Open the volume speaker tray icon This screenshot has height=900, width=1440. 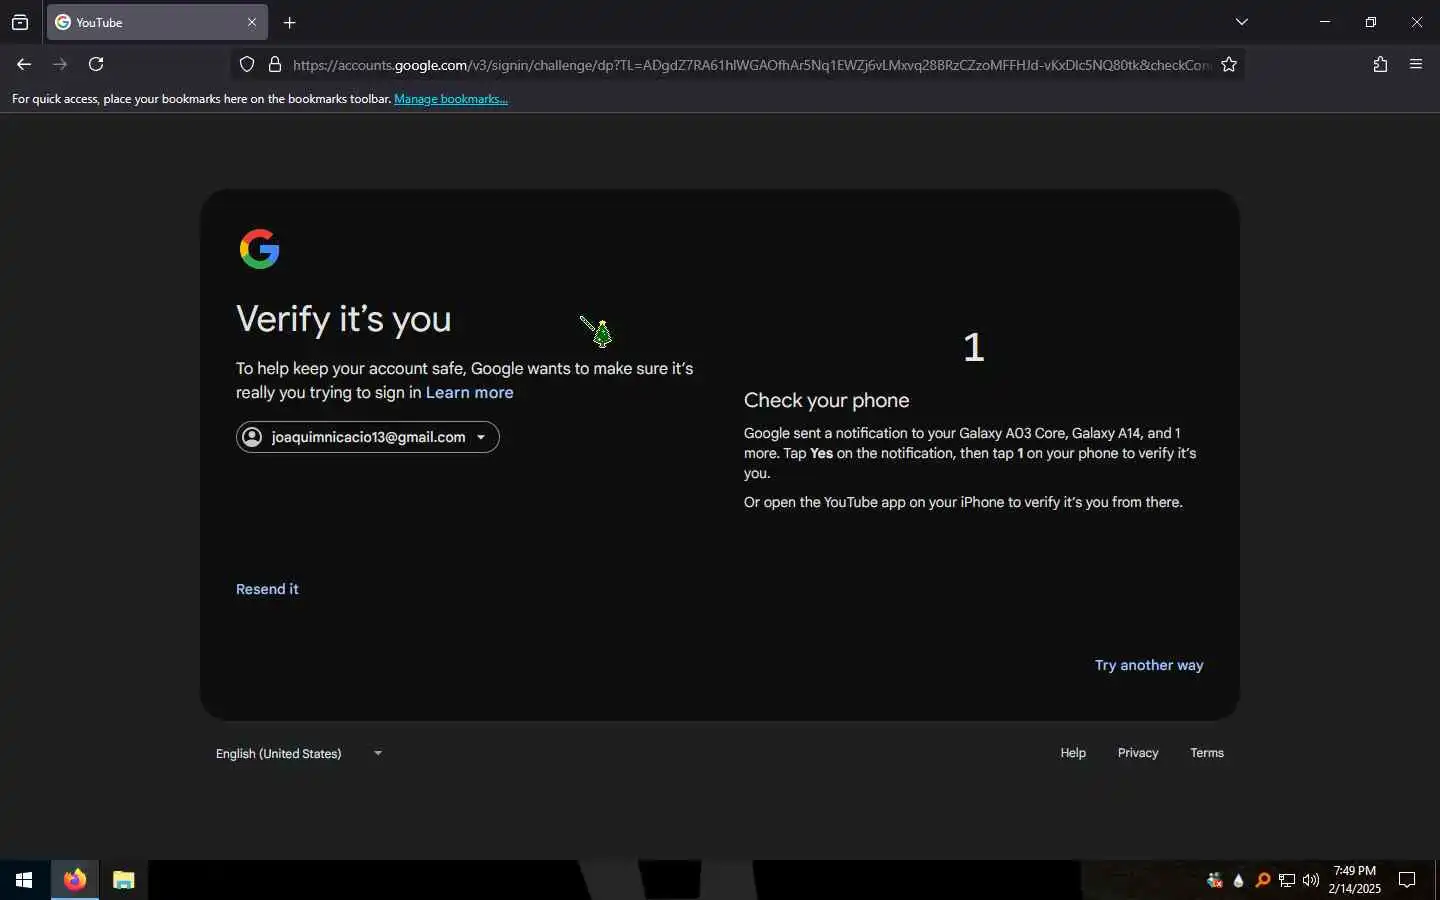click(1311, 880)
